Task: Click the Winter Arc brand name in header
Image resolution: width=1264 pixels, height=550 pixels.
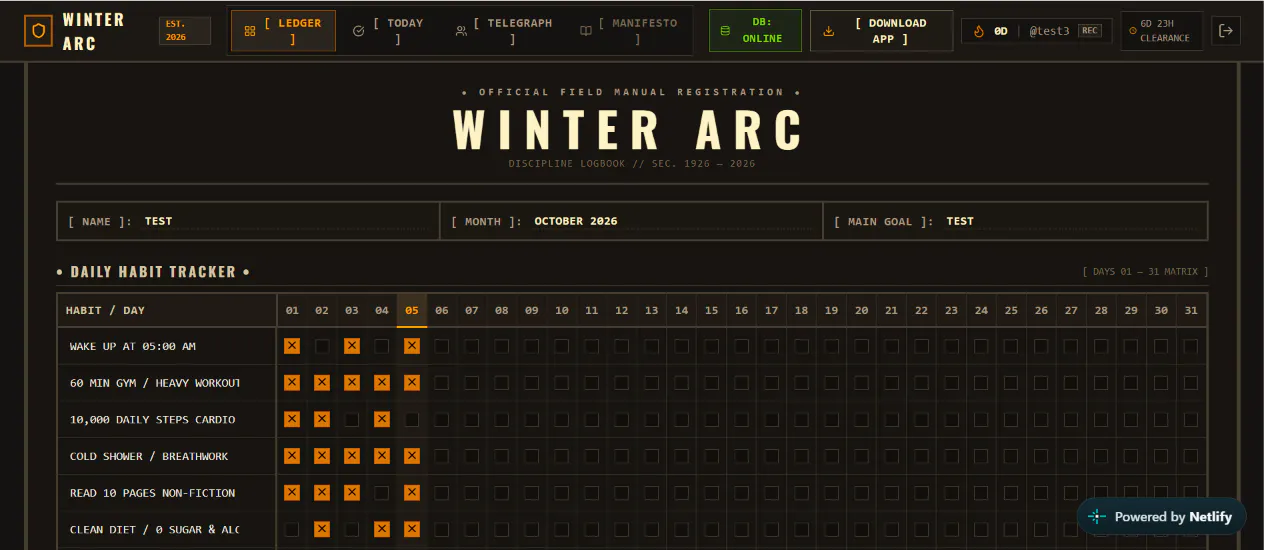Action: [94, 31]
